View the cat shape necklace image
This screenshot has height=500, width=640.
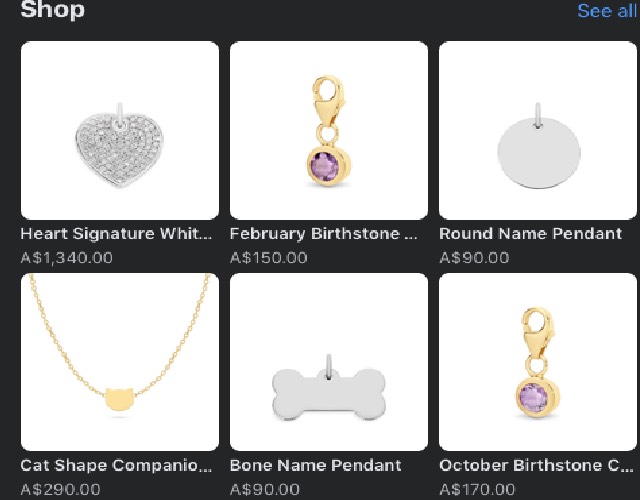coord(120,362)
